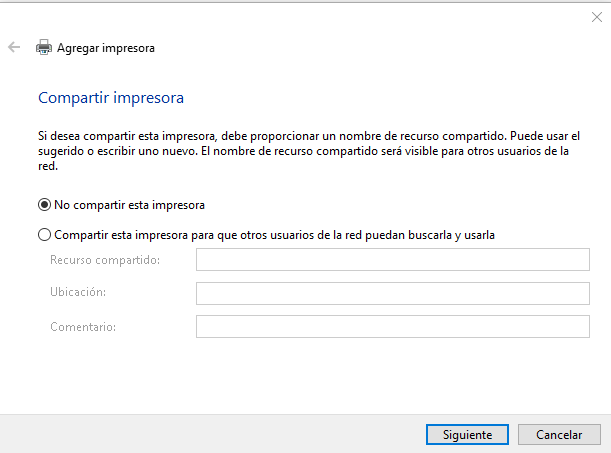Click the Recurso compartido: label

tap(105, 260)
